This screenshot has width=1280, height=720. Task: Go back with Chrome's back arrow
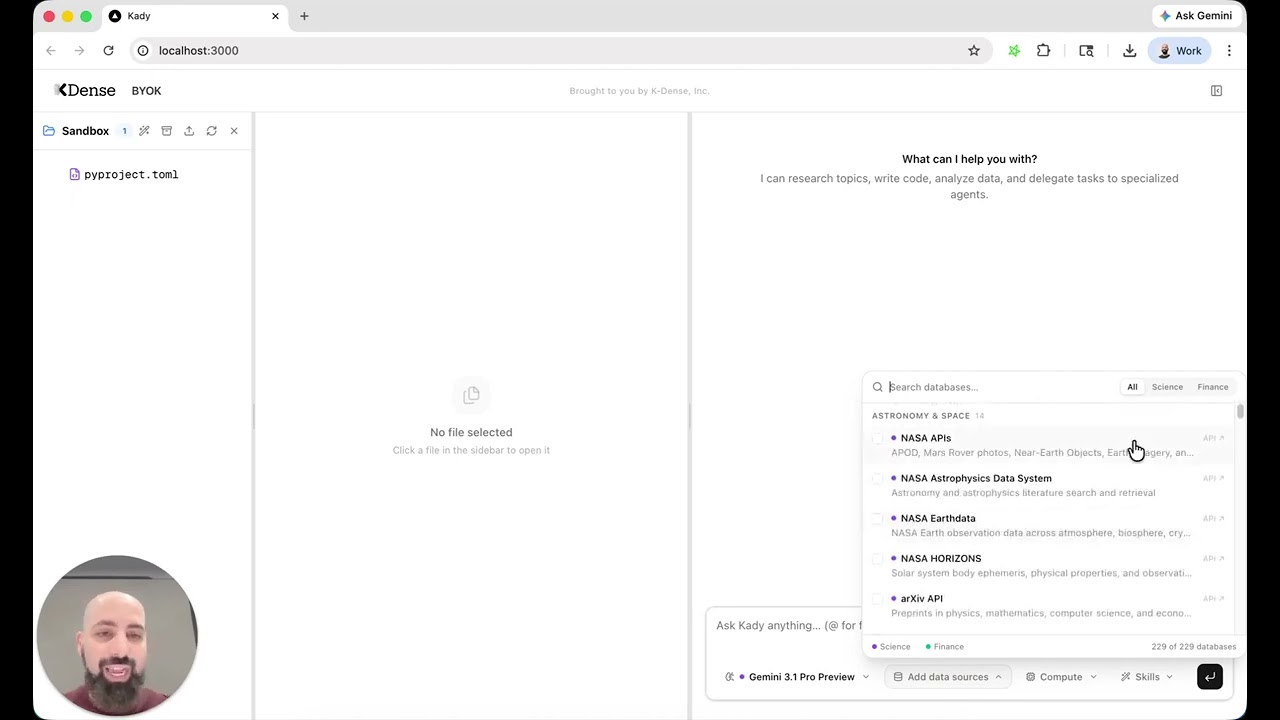(x=51, y=51)
